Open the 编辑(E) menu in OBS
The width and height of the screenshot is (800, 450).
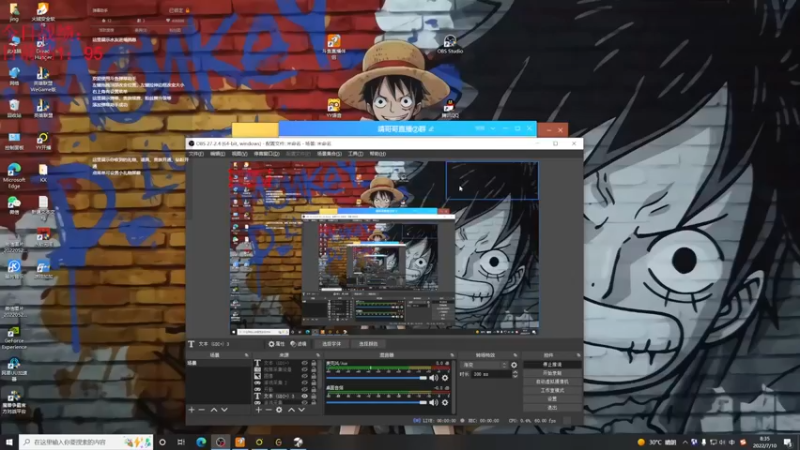(x=218, y=154)
